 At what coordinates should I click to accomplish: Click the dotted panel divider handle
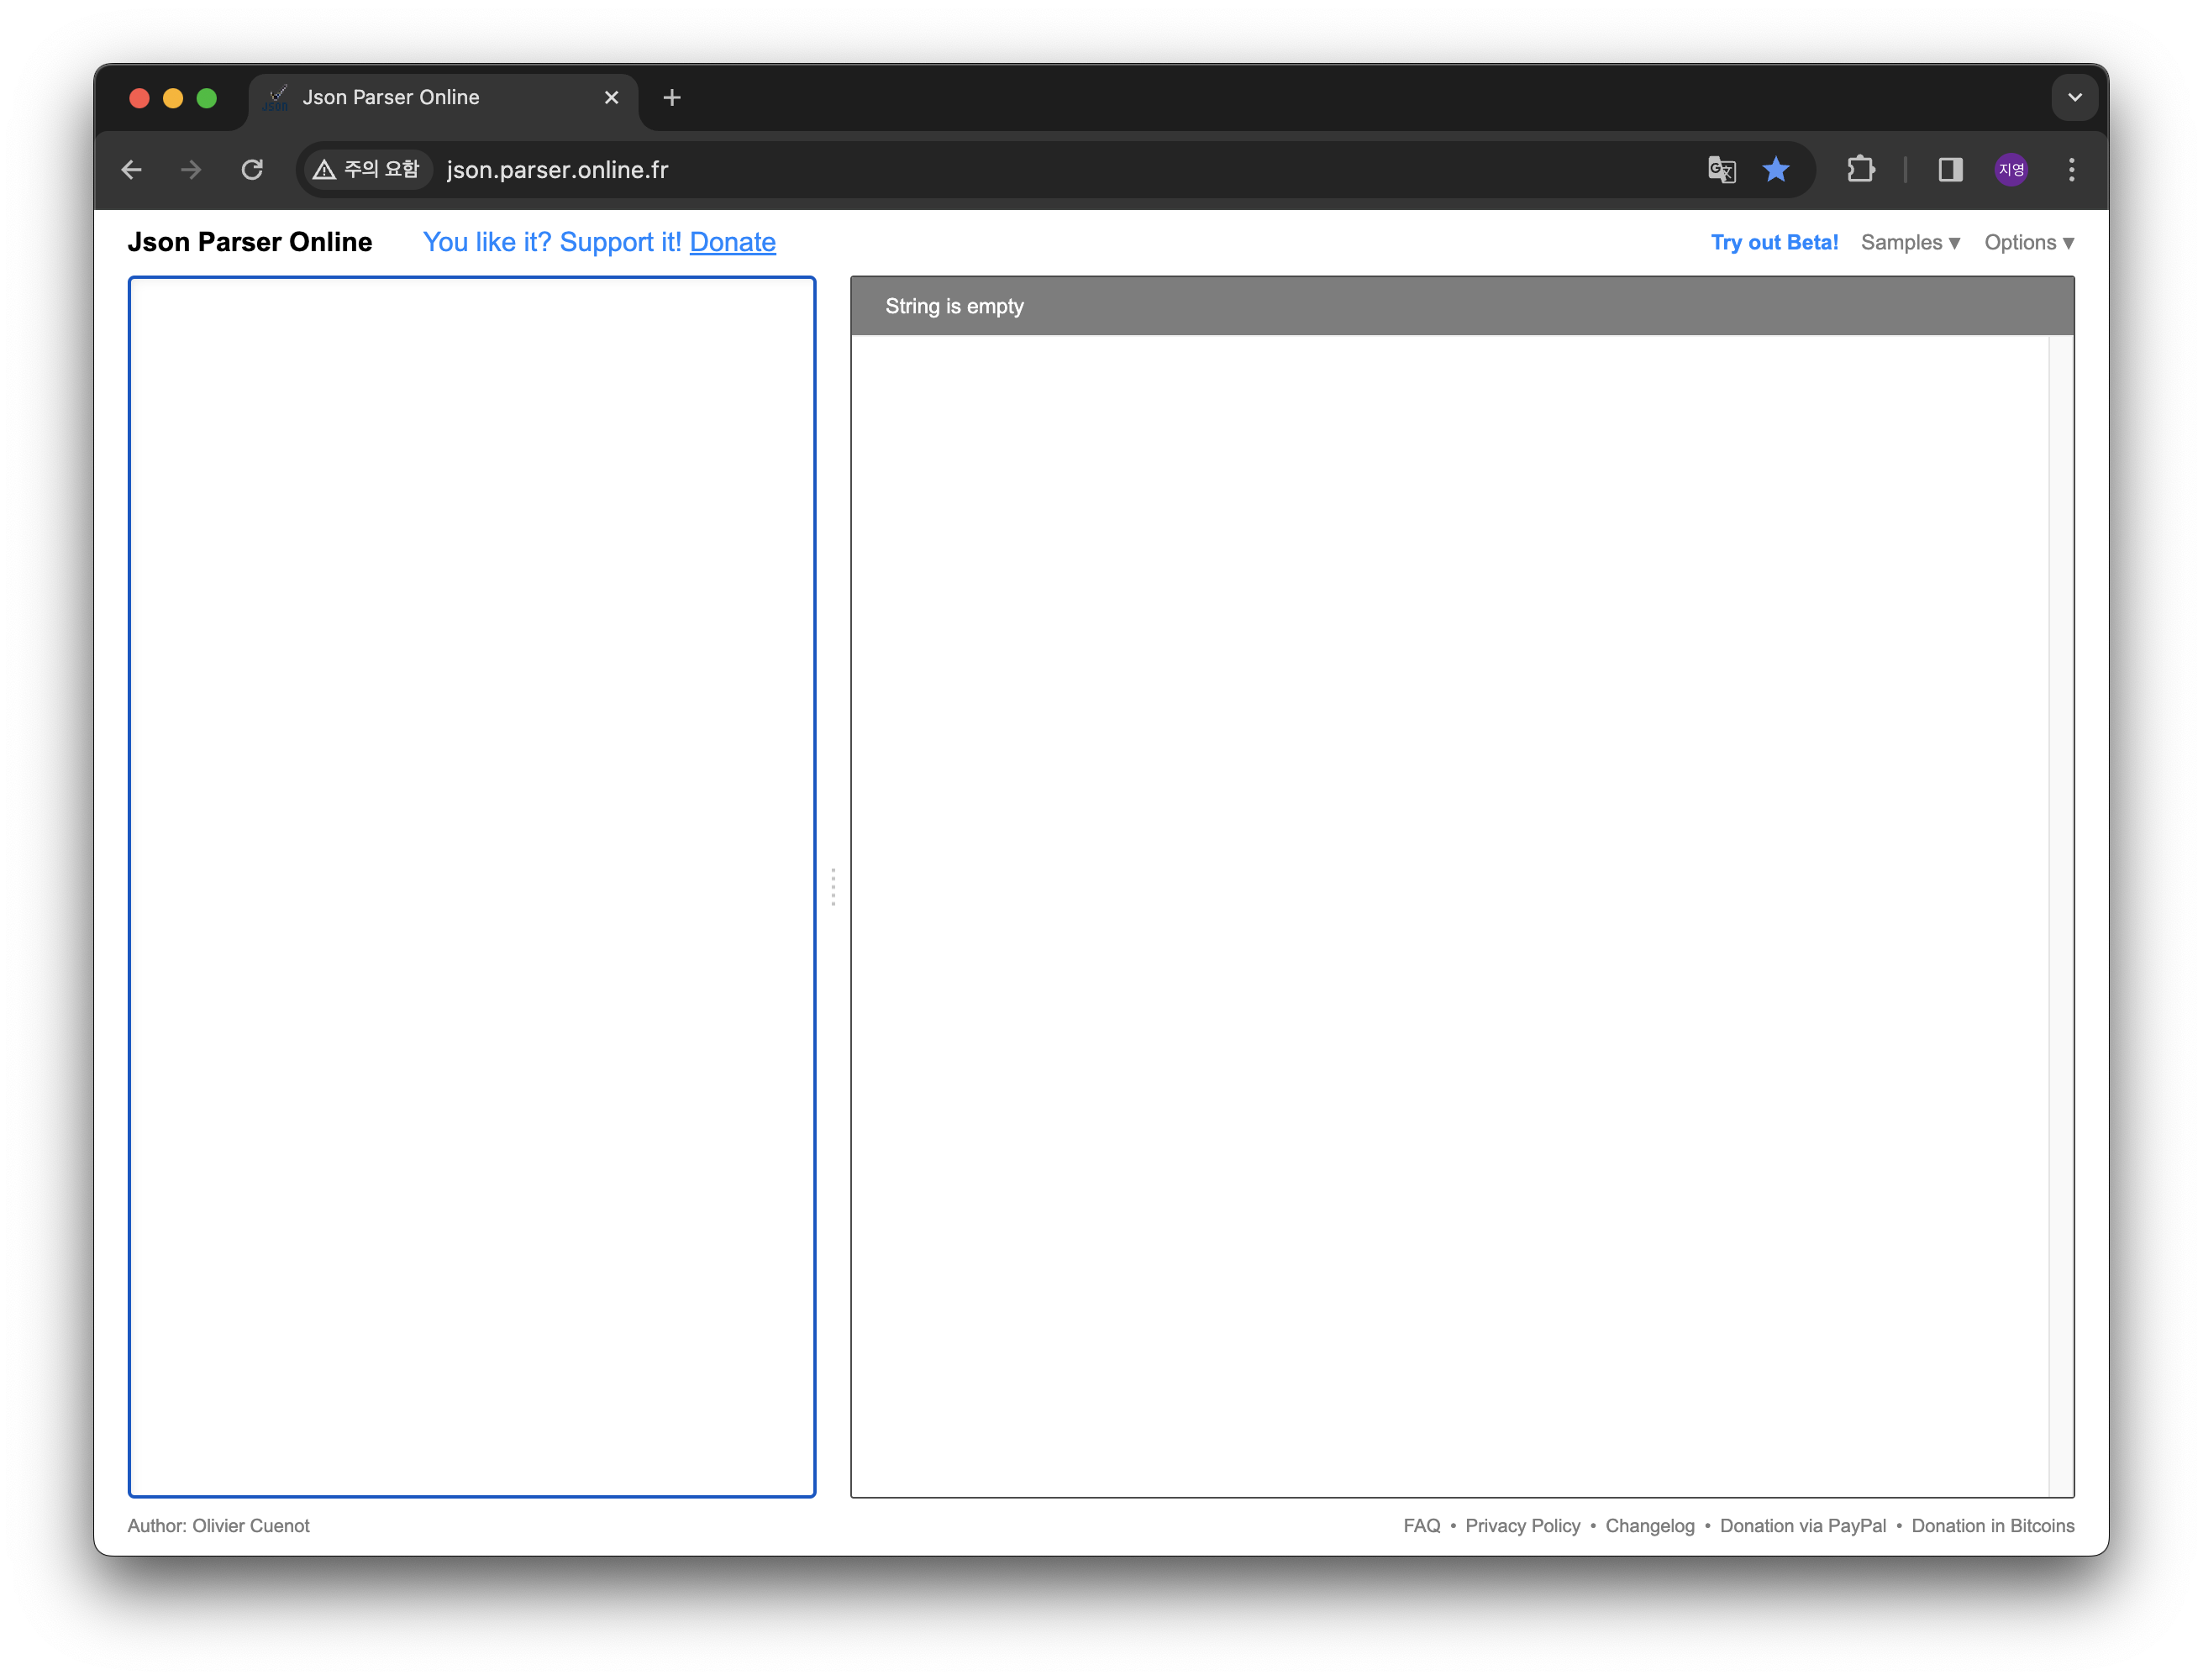(833, 887)
